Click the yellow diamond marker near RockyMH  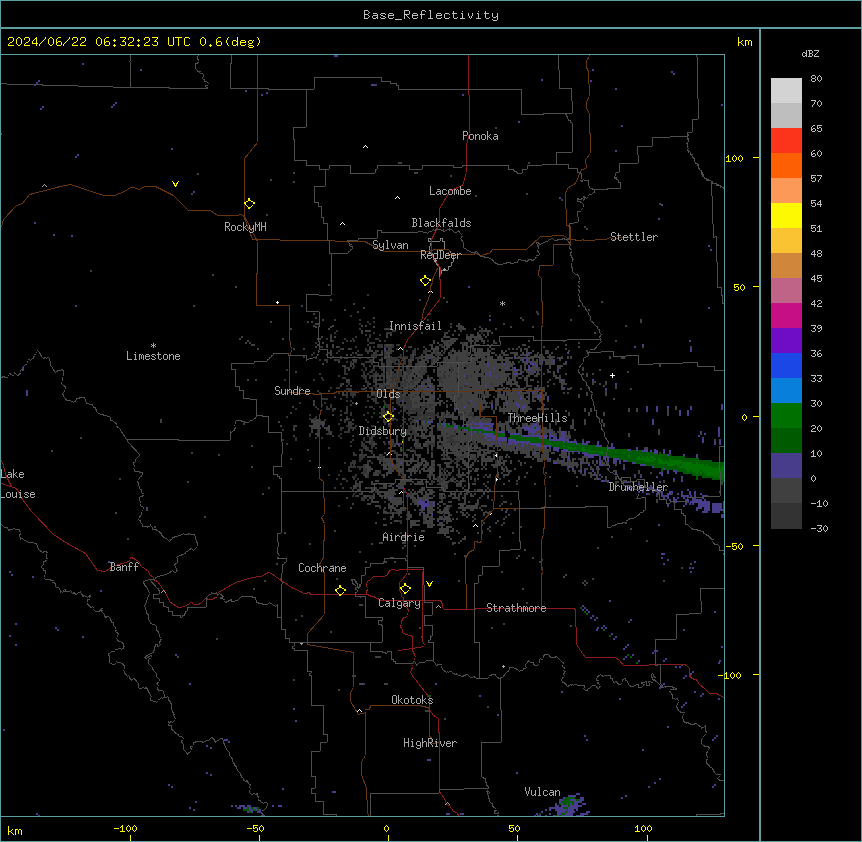click(x=250, y=204)
